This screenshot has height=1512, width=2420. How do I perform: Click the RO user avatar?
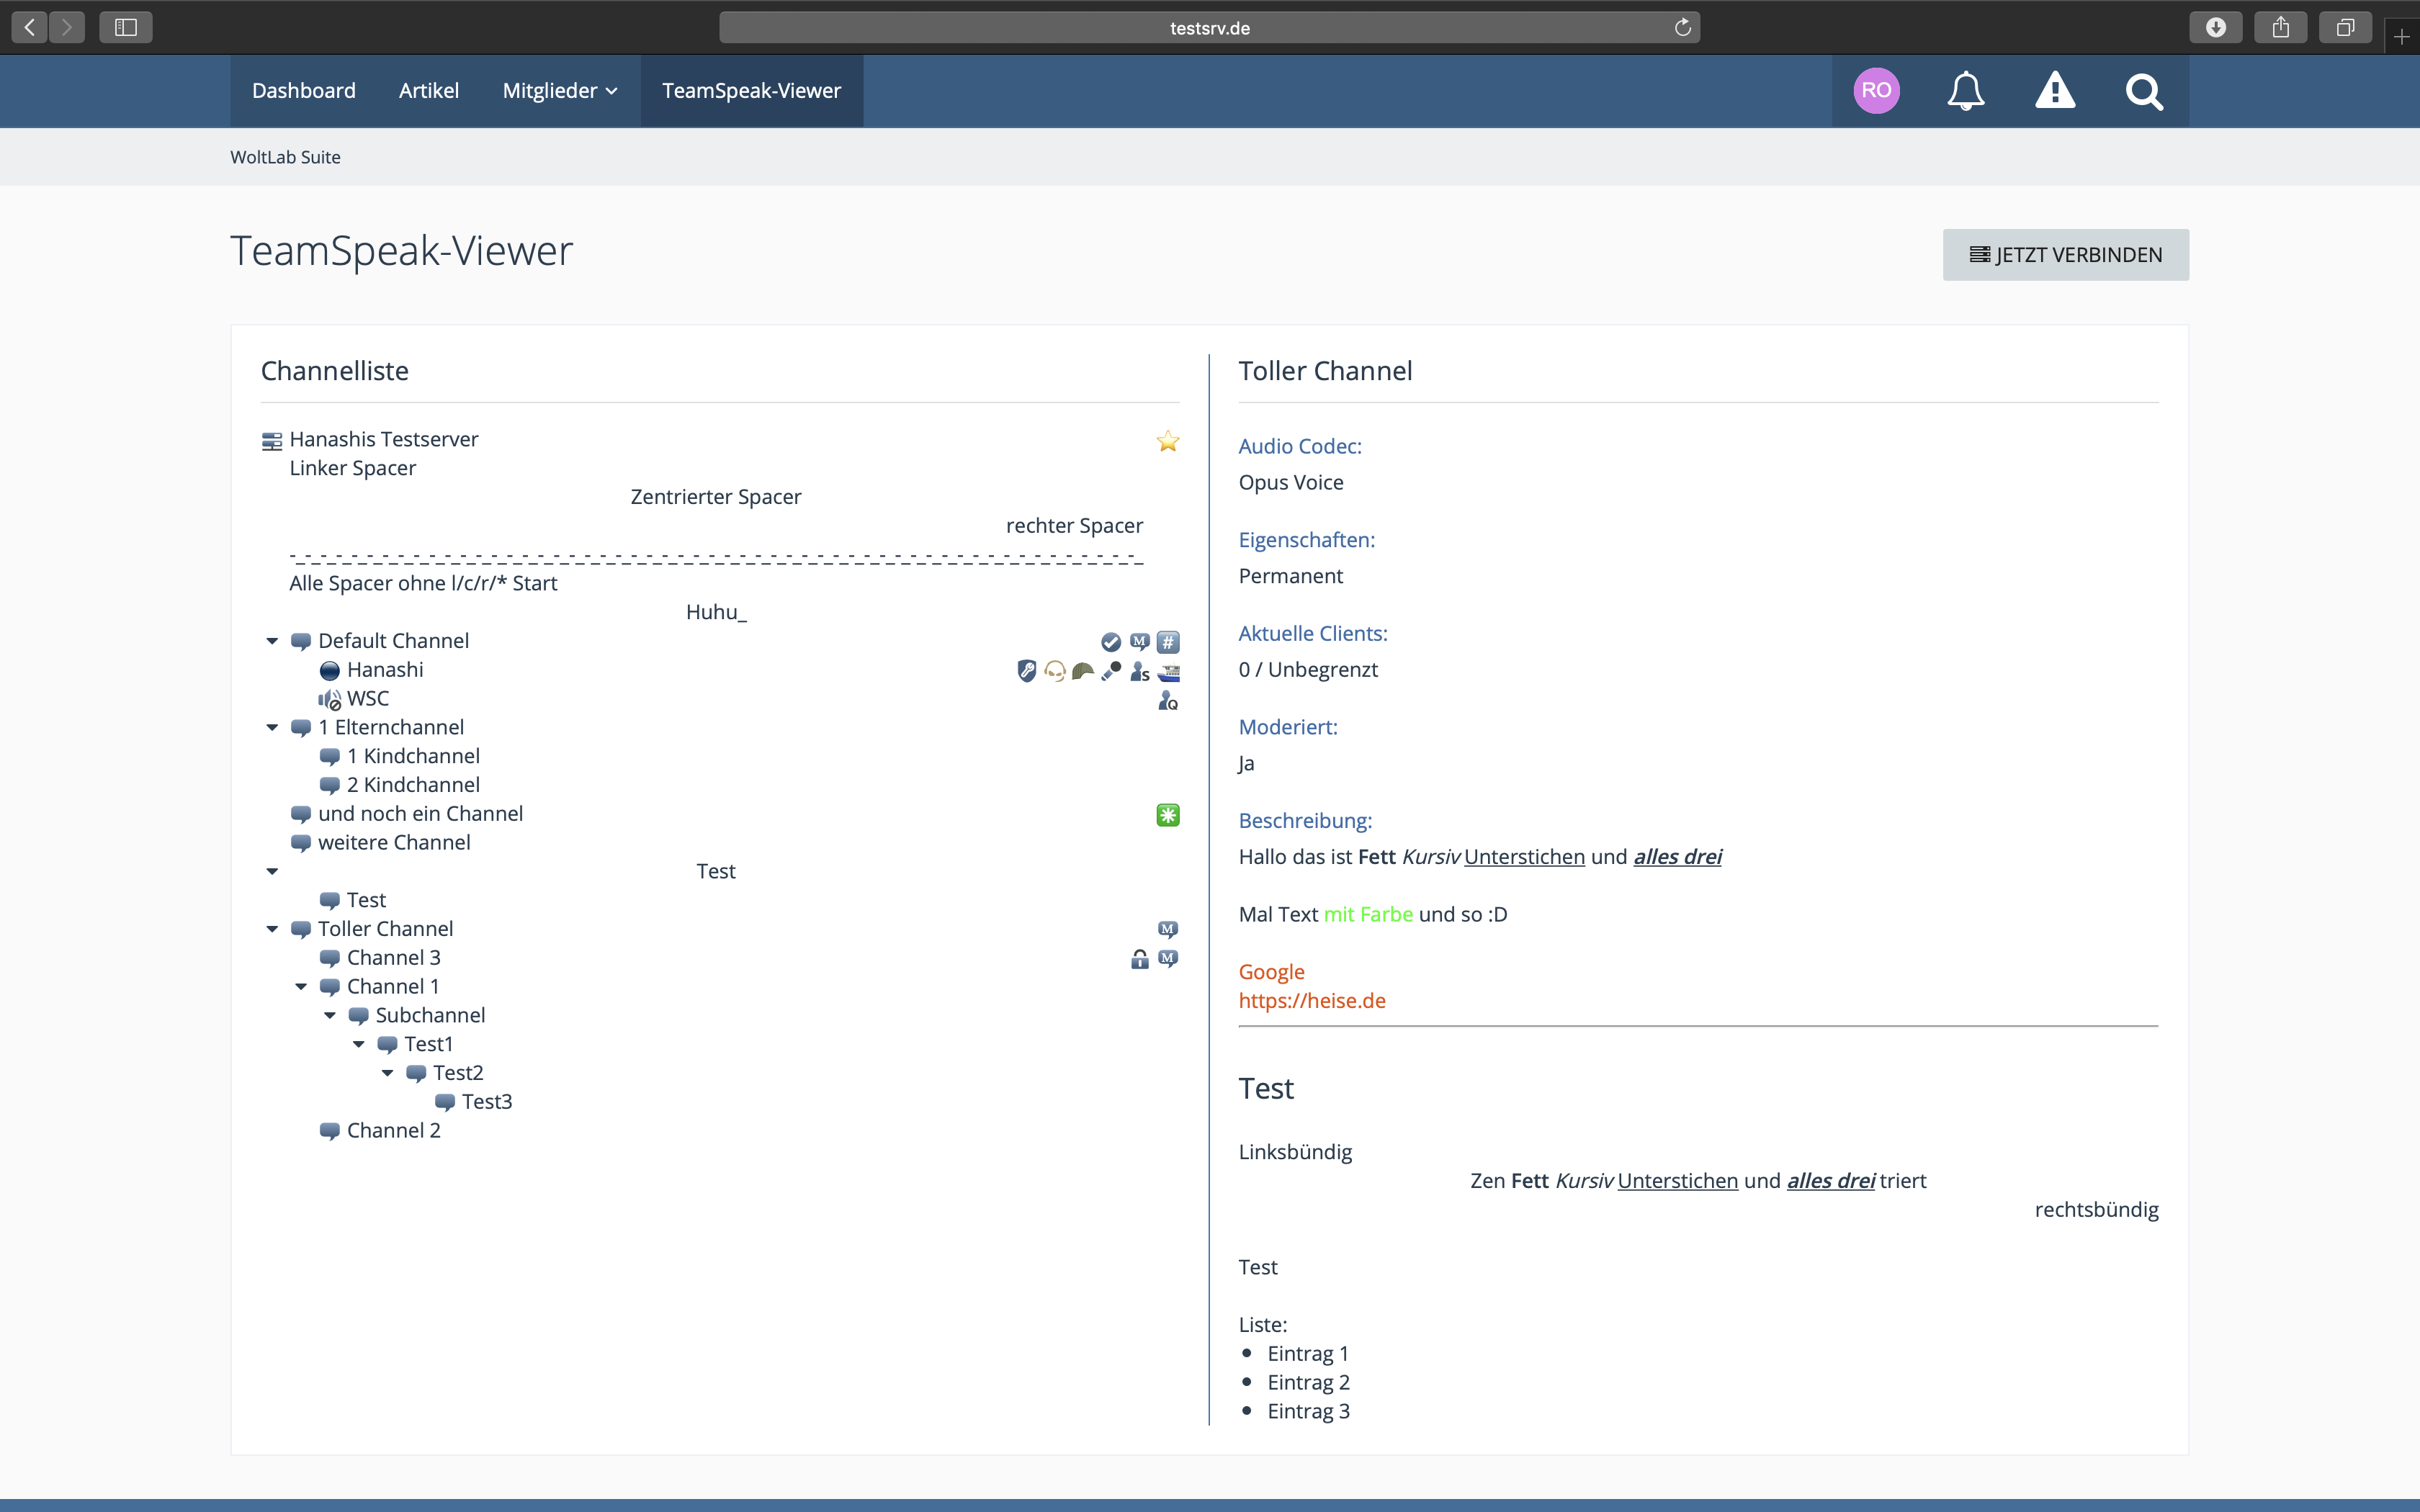tap(1876, 91)
